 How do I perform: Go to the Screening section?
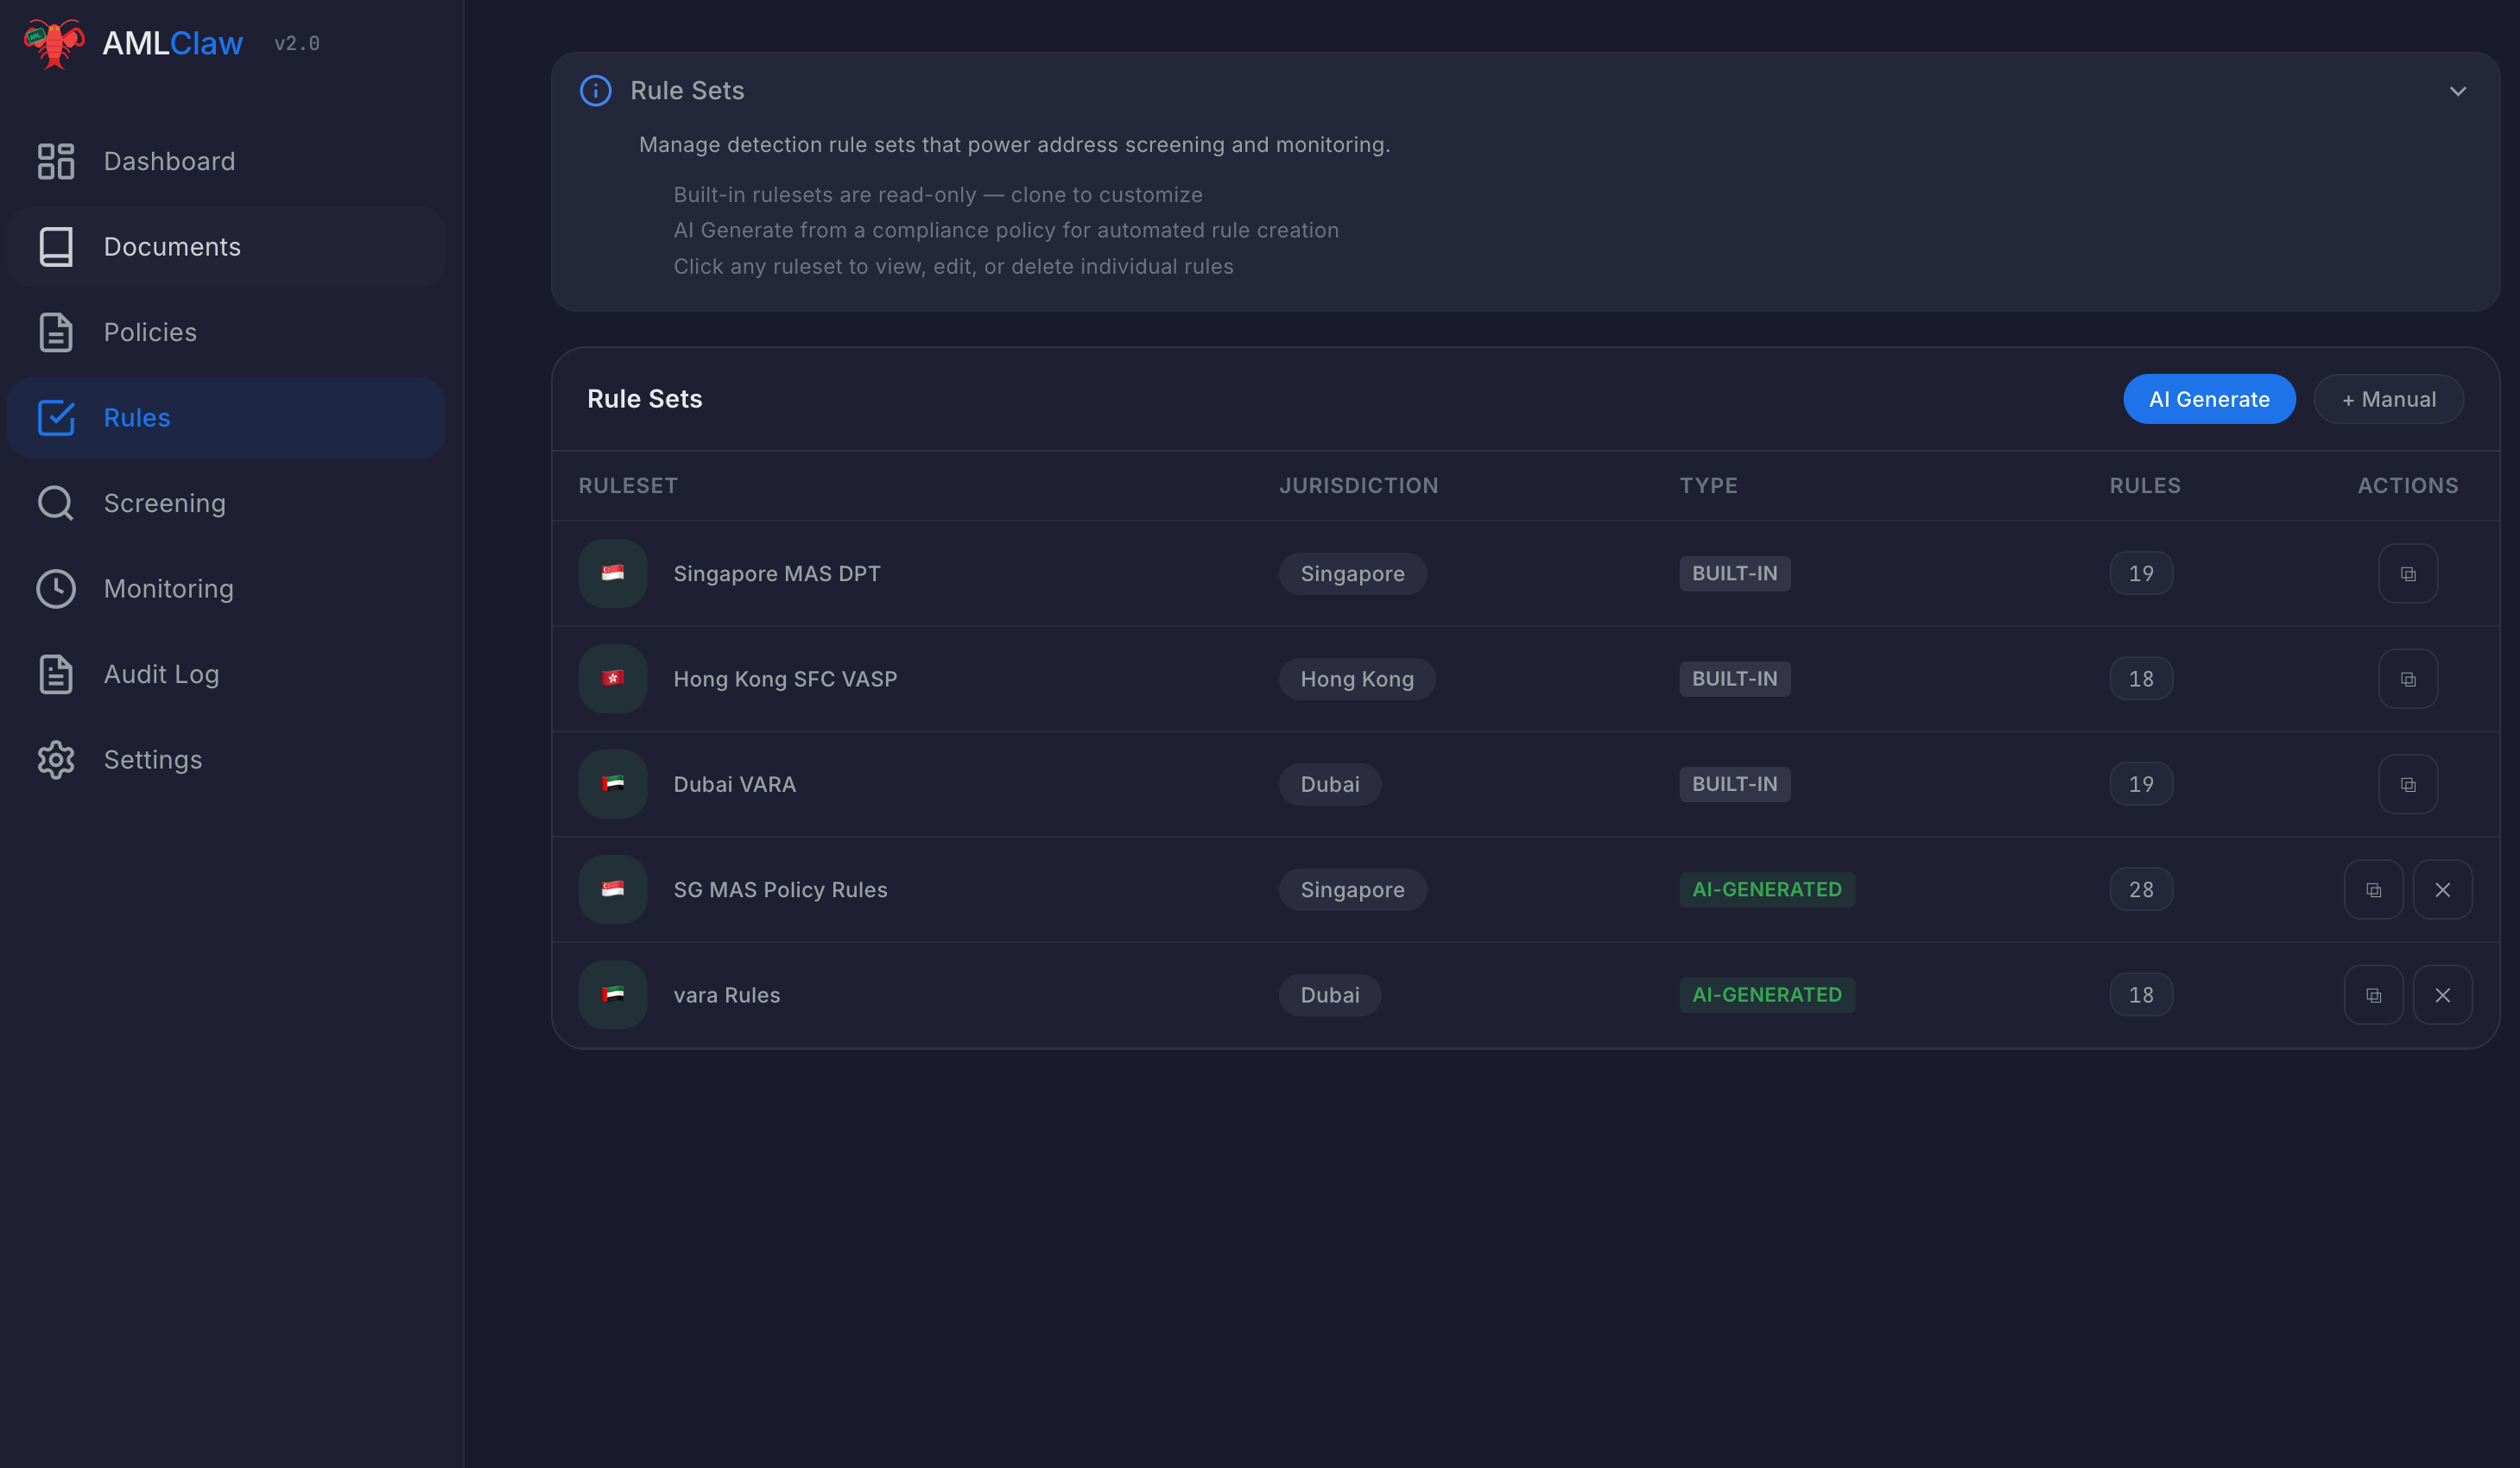click(x=164, y=503)
